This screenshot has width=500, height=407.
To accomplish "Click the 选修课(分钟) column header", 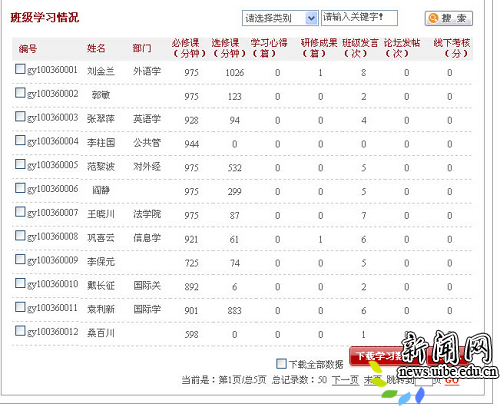I will click(229, 48).
